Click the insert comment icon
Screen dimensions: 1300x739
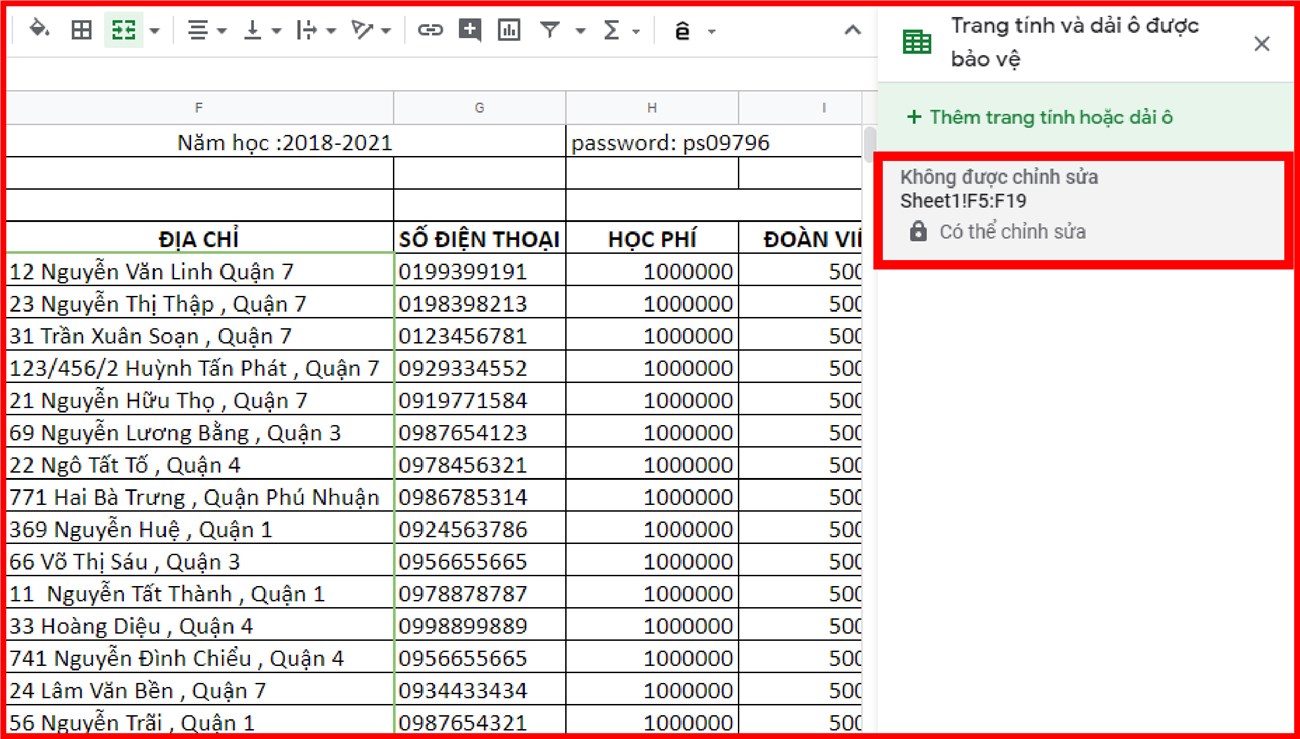pyautogui.click(x=470, y=30)
